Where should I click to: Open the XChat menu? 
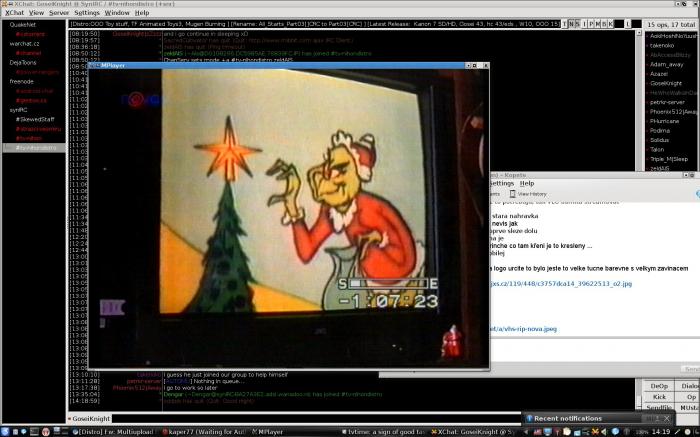pyautogui.click(x=14, y=13)
